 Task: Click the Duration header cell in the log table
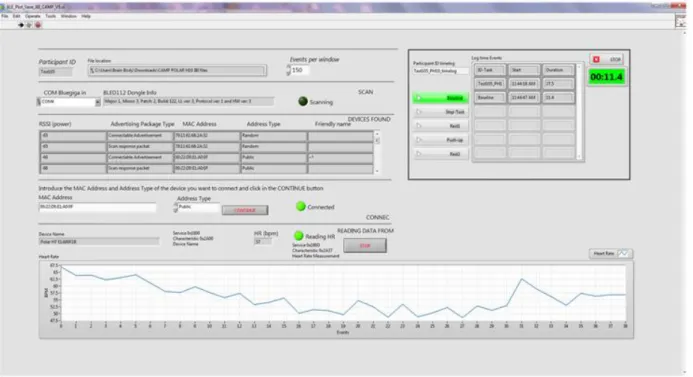point(559,70)
